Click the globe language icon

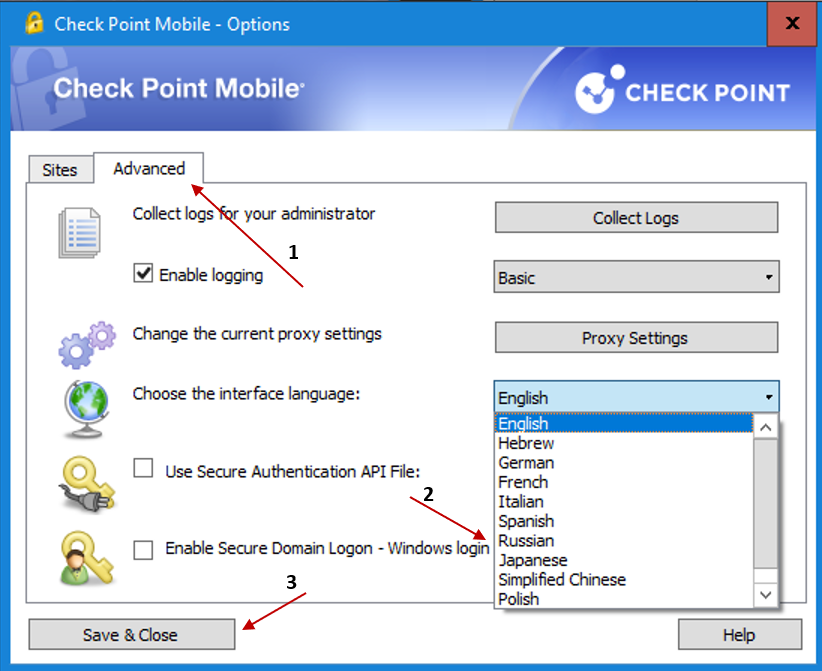[x=84, y=409]
